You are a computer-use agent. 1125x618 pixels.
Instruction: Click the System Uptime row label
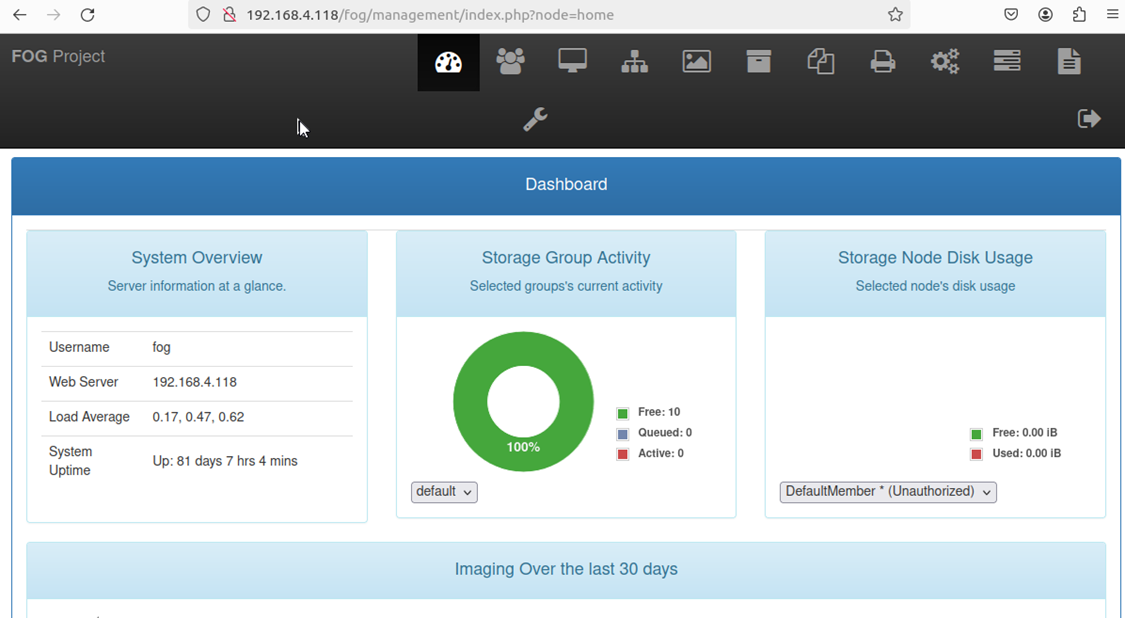point(70,461)
